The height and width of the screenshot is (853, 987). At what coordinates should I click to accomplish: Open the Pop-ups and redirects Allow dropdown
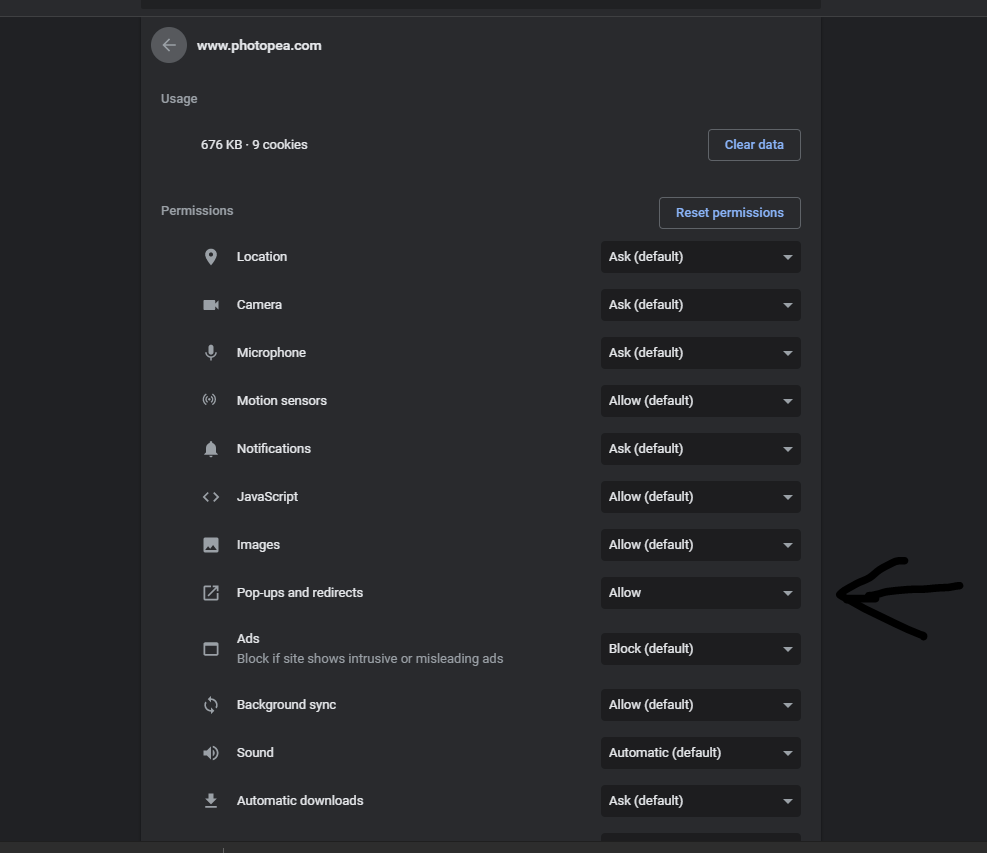point(701,593)
